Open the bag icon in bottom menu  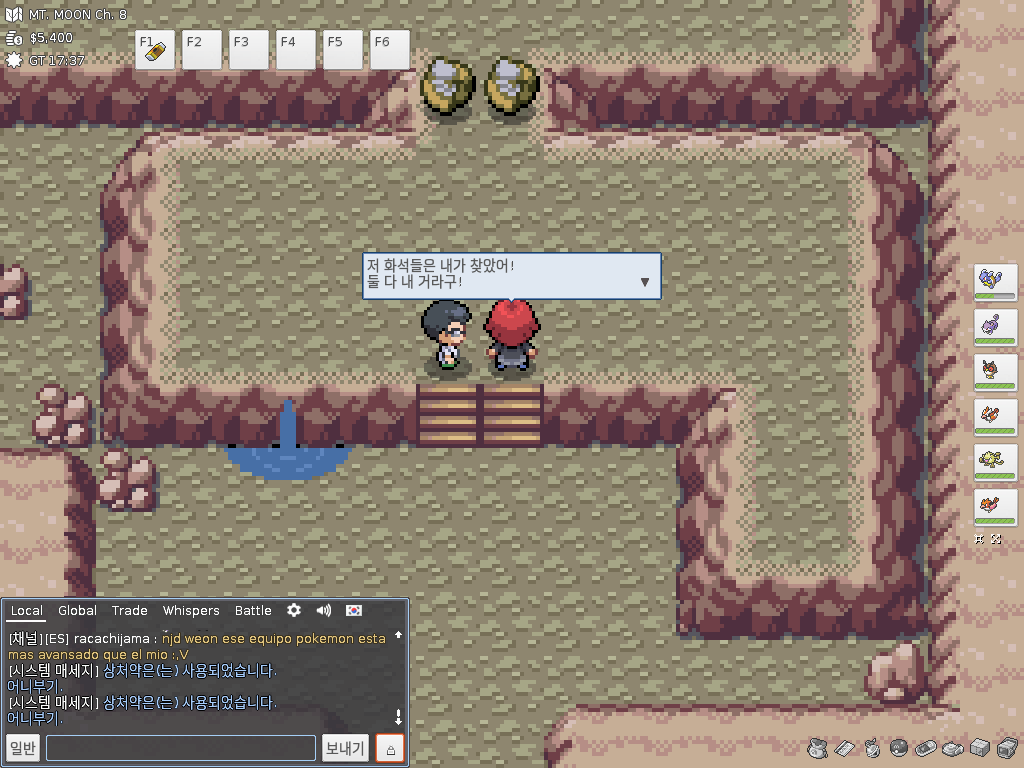[x=818, y=747]
